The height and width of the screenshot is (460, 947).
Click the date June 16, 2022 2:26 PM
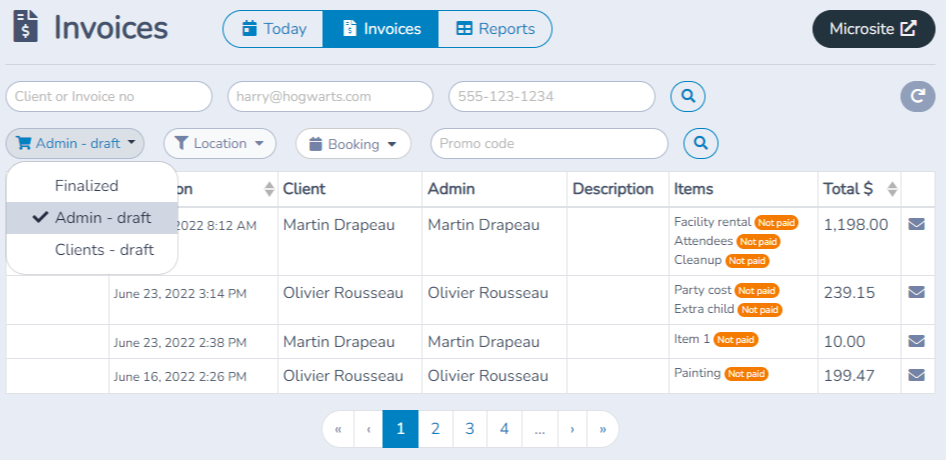coord(180,377)
